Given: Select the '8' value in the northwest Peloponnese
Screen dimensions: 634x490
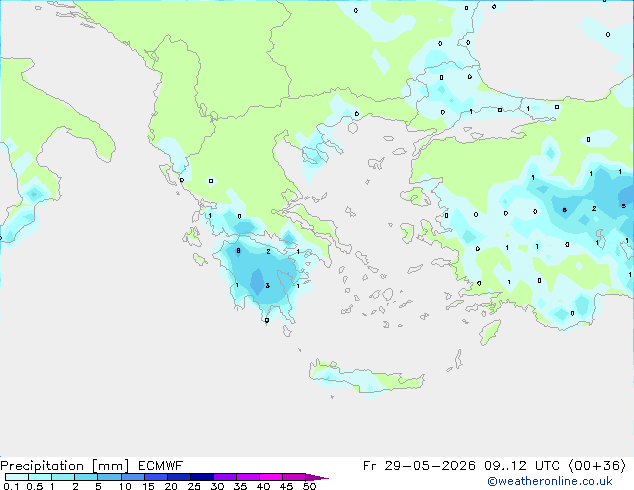Looking at the screenshot, I should pyautogui.click(x=238, y=251).
